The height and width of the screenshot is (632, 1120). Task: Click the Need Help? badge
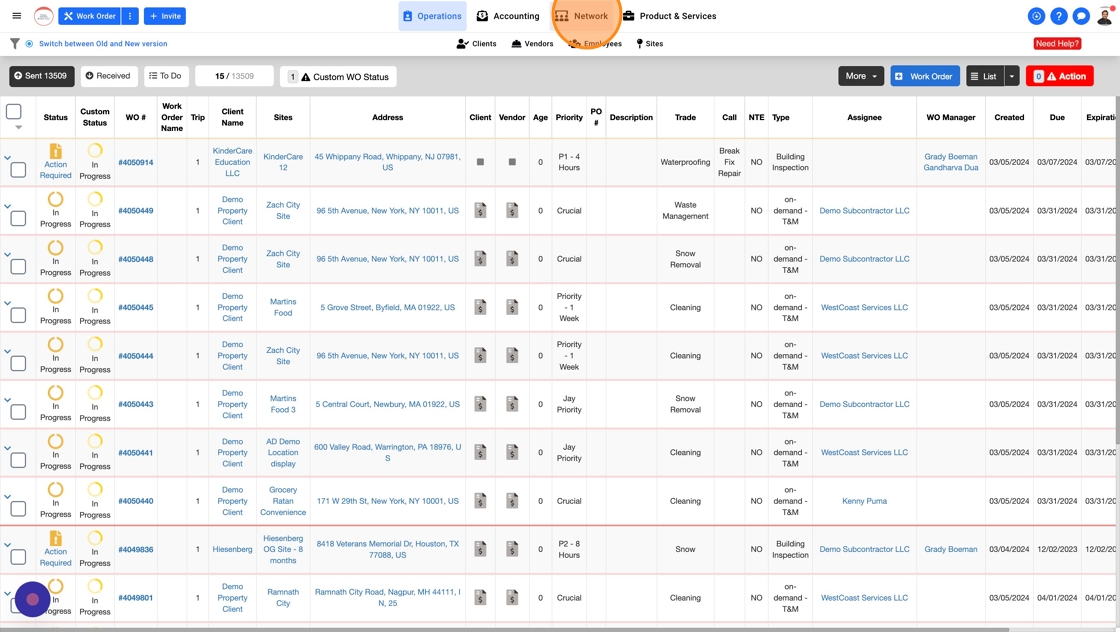point(1057,44)
